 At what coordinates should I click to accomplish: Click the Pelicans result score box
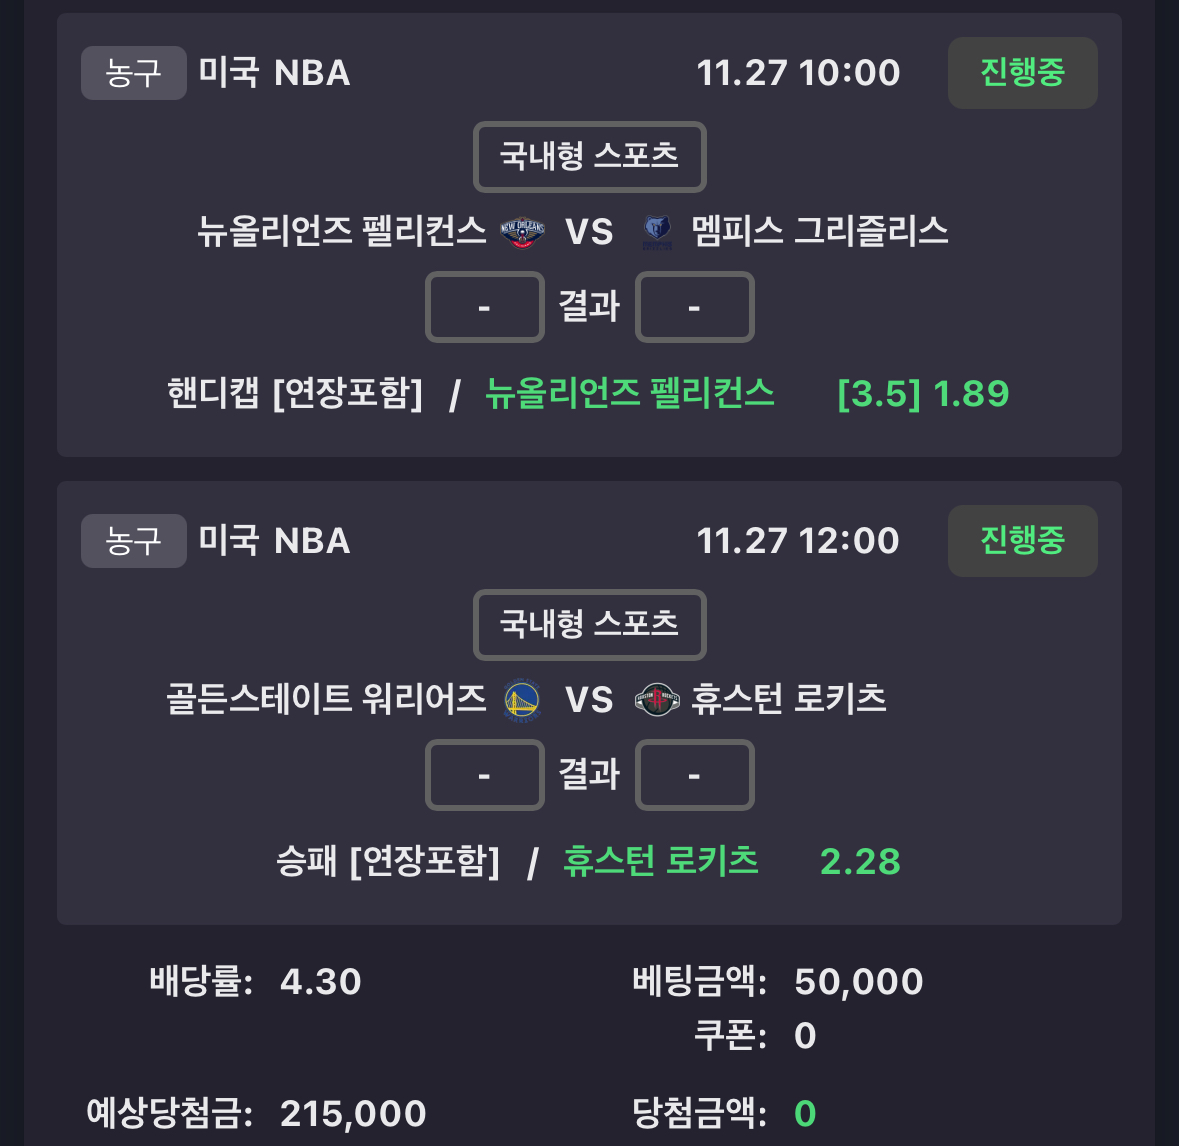(x=485, y=307)
